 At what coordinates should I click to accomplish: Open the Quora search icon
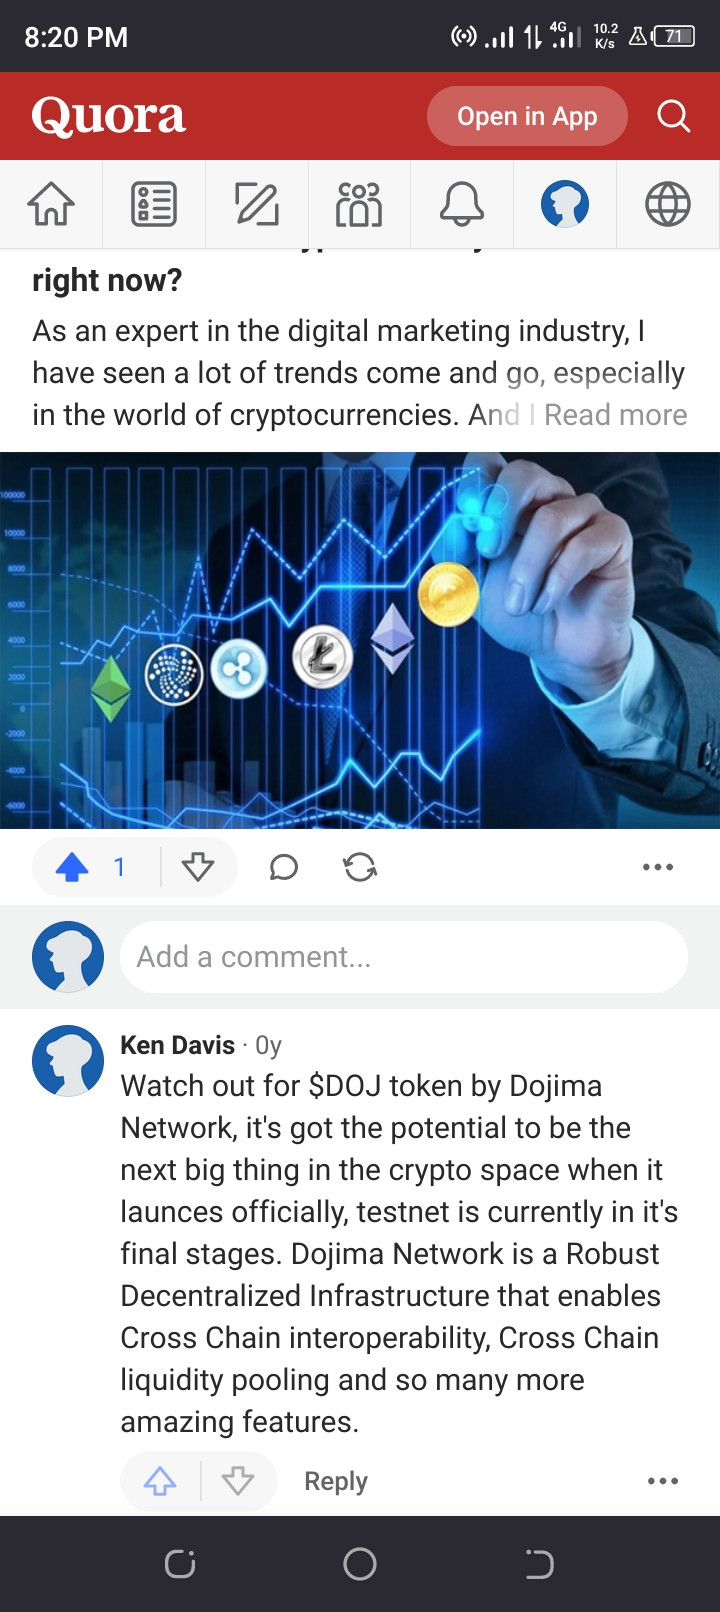[x=673, y=116]
